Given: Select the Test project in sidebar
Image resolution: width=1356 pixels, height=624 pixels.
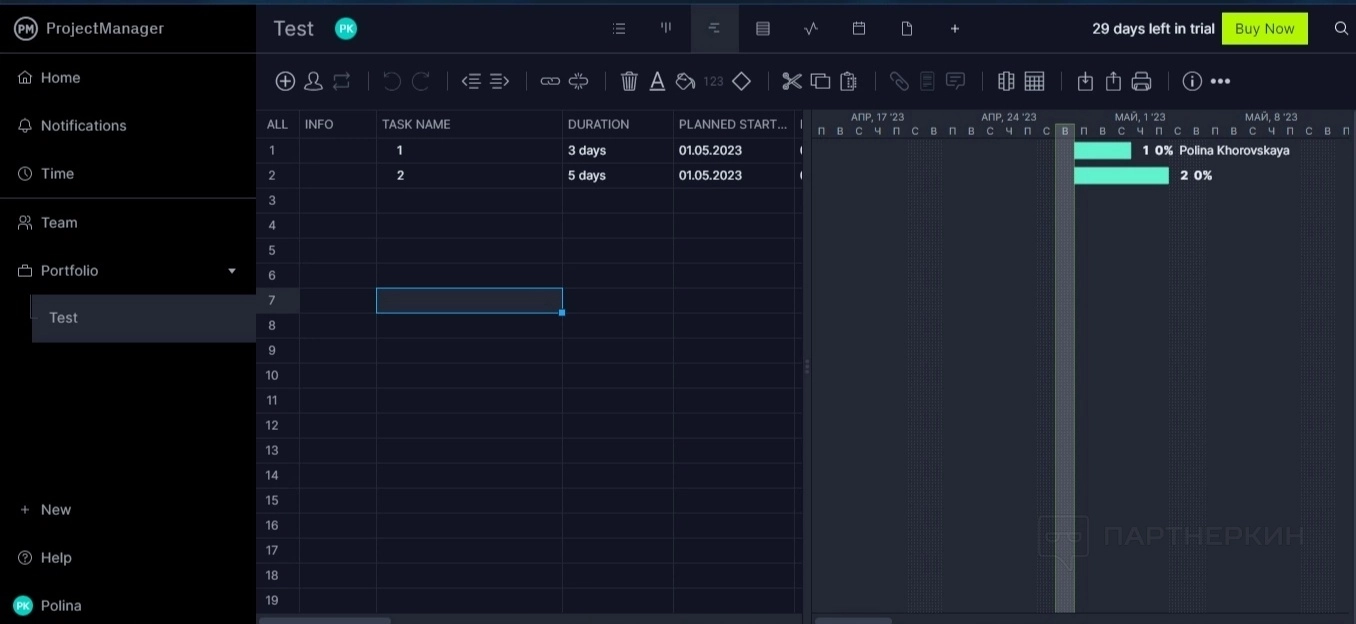Looking at the screenshot, I should coord(64,318).
